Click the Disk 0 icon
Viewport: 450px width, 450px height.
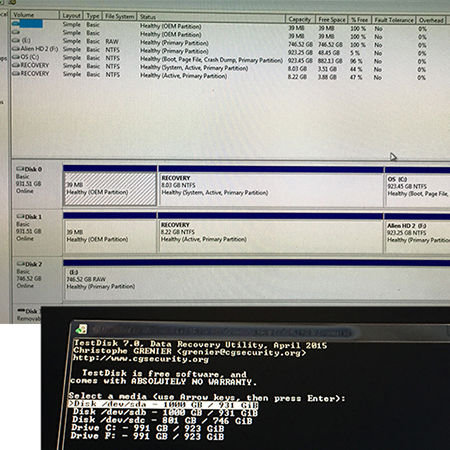pyautogui.click(x=20, y=169)
